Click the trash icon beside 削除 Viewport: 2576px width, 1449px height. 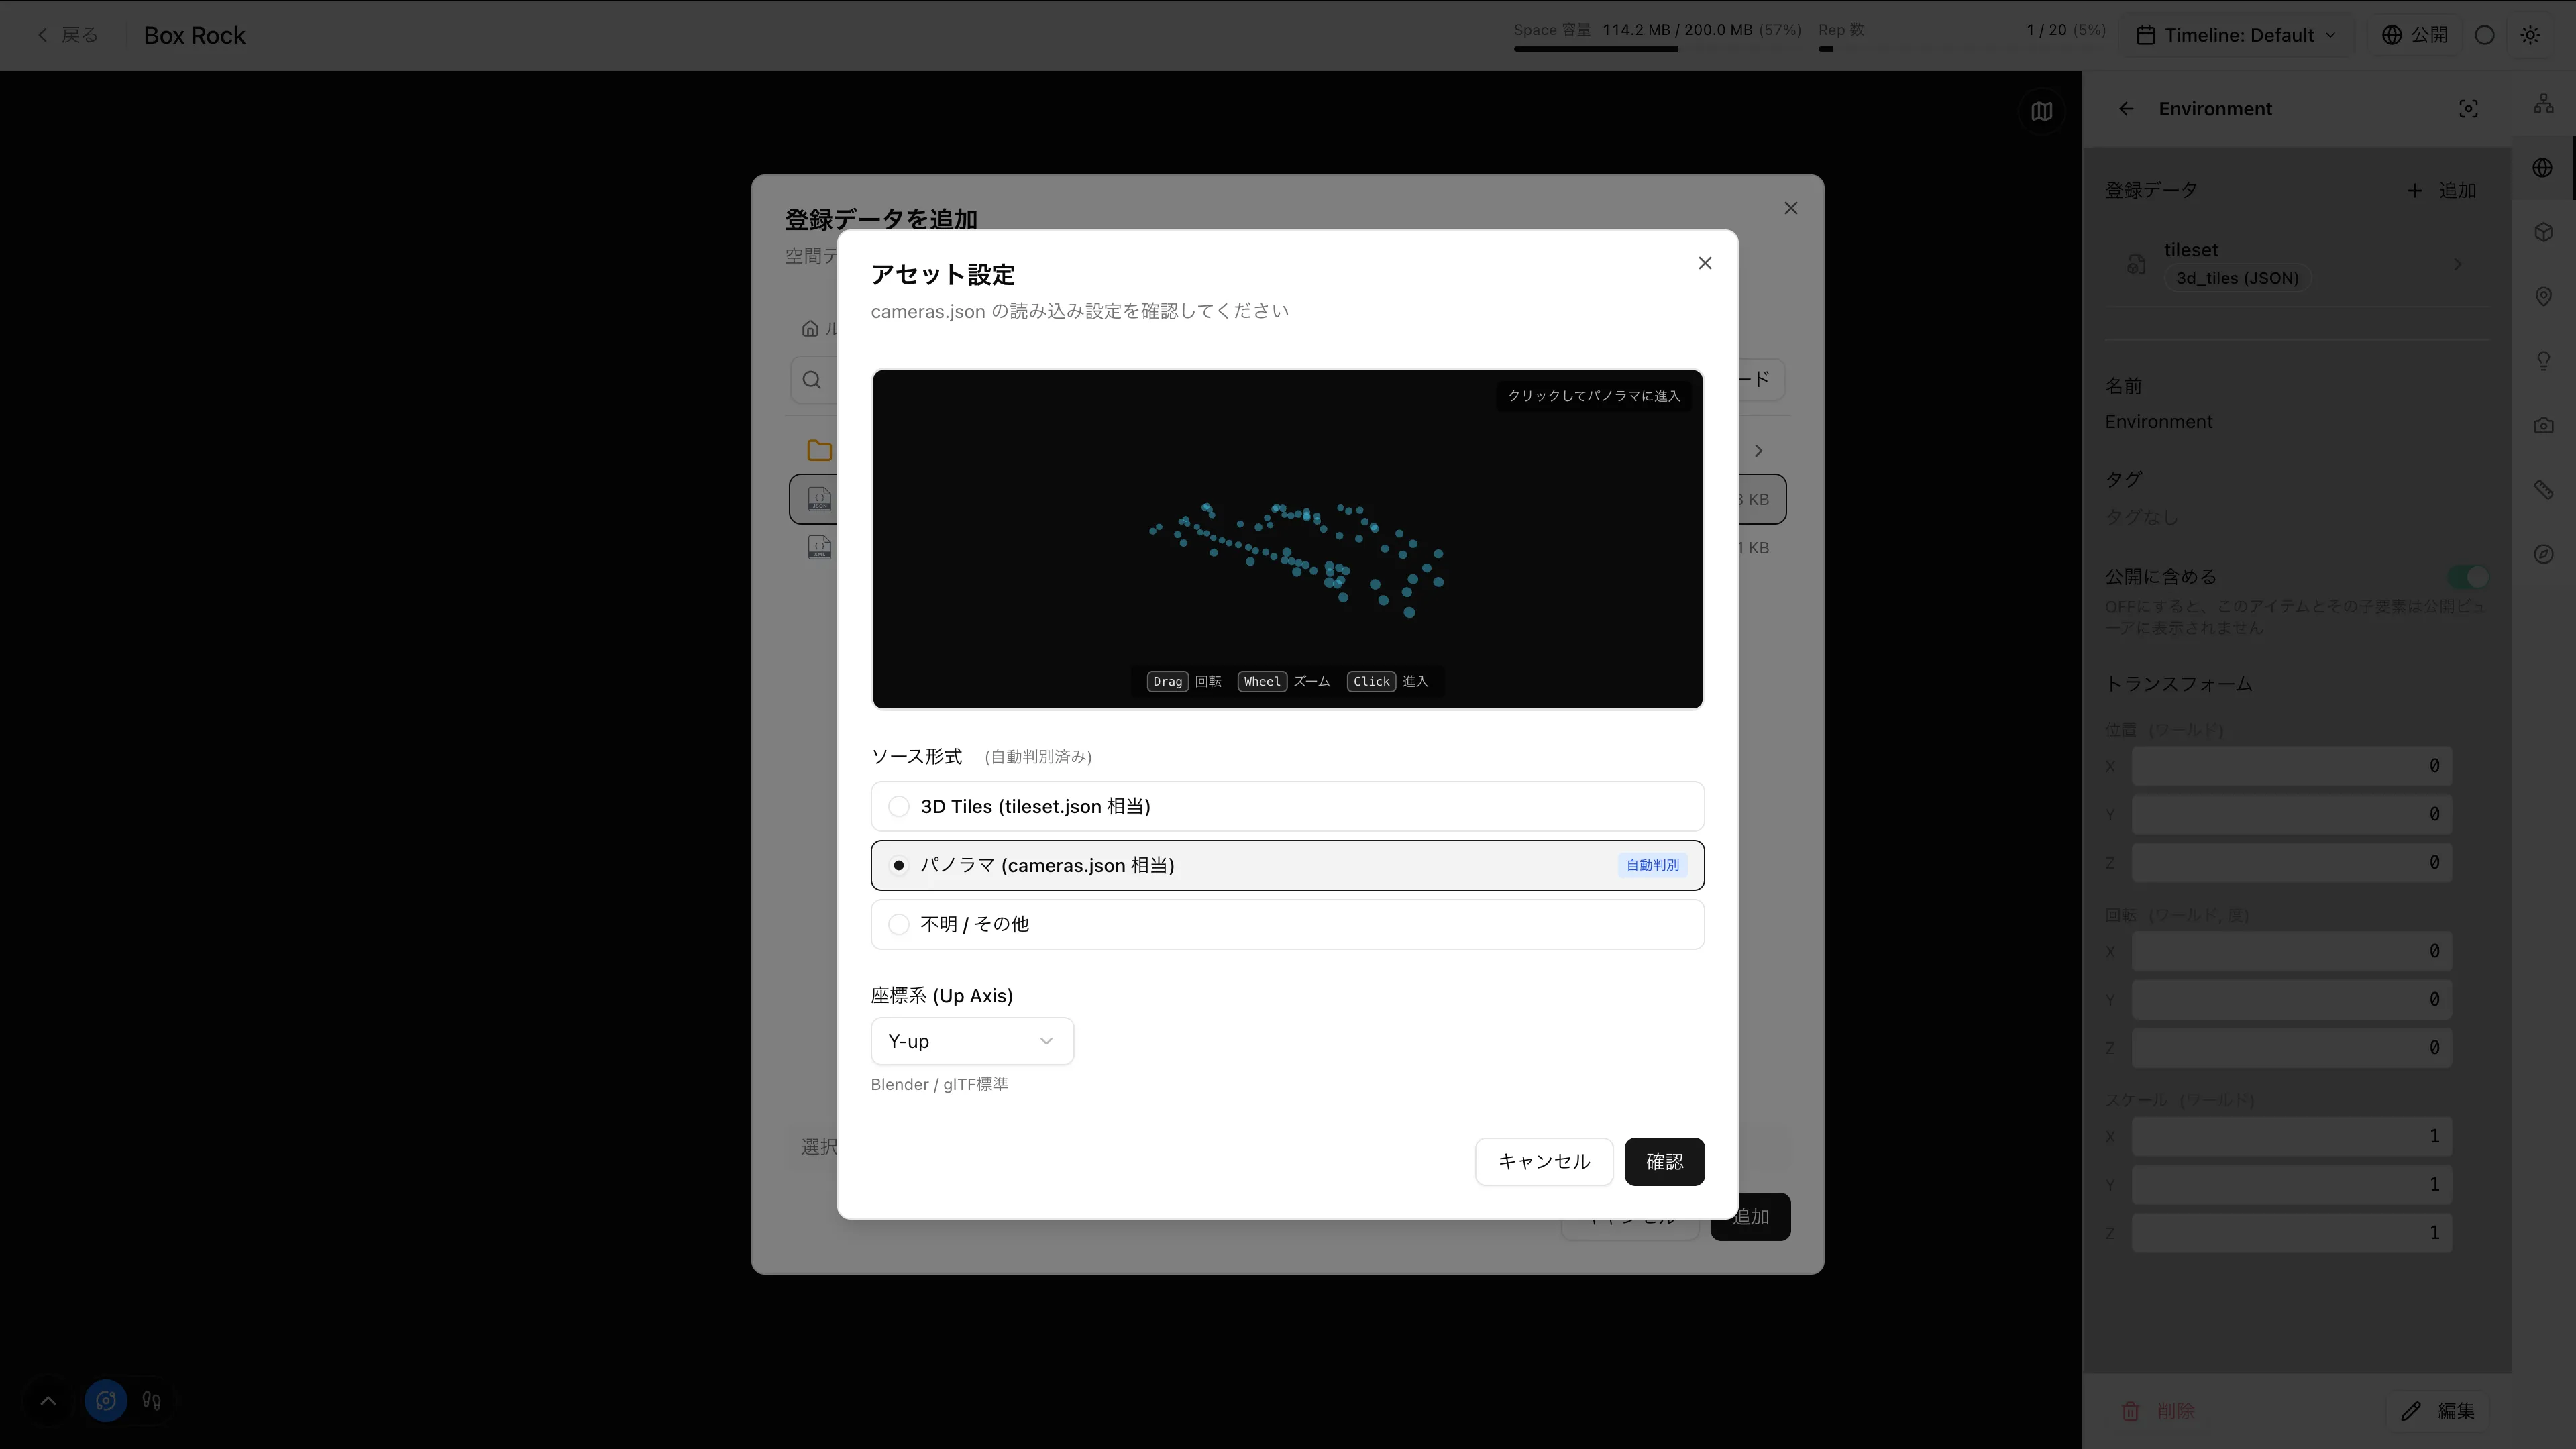click(2130, 1411)
